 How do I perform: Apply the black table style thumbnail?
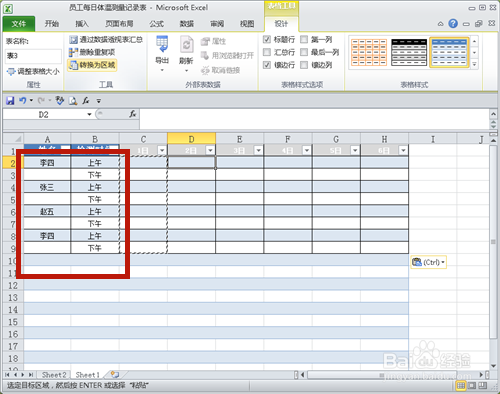pos(409,52)
